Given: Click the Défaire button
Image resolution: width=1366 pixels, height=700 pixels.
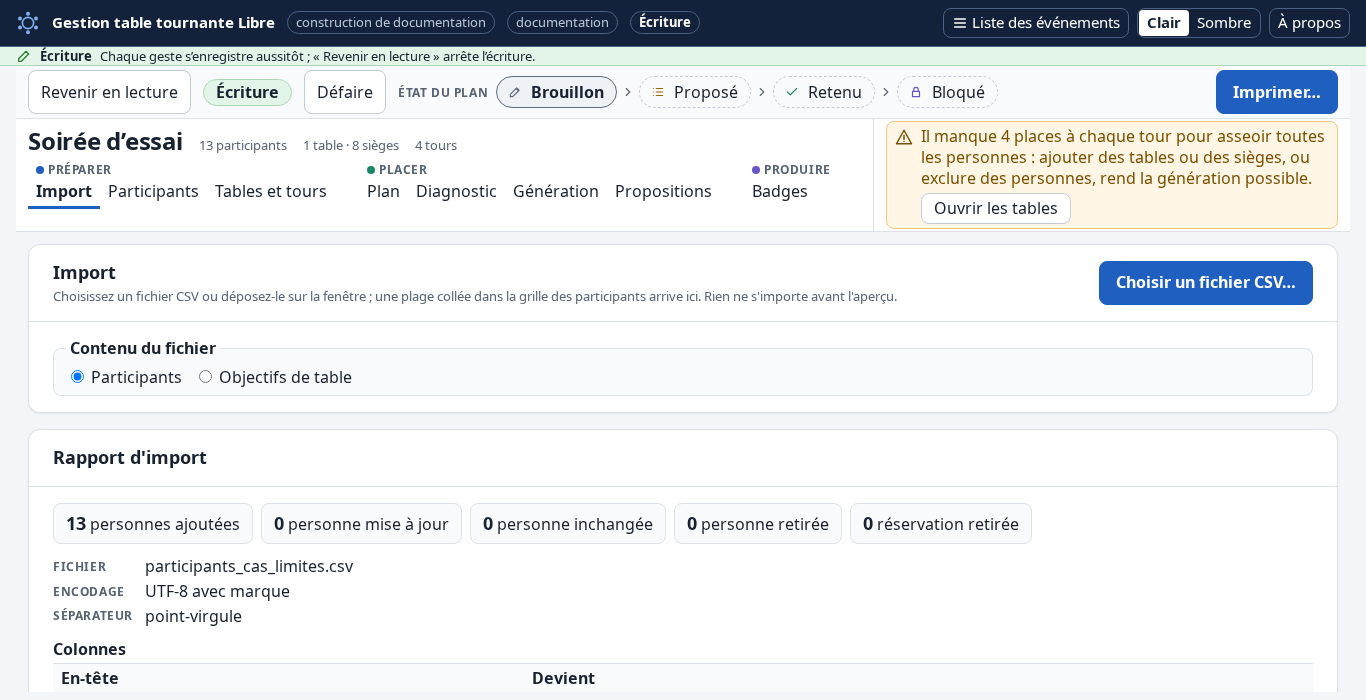Looking at the screenshot, I should coord(345,92).
